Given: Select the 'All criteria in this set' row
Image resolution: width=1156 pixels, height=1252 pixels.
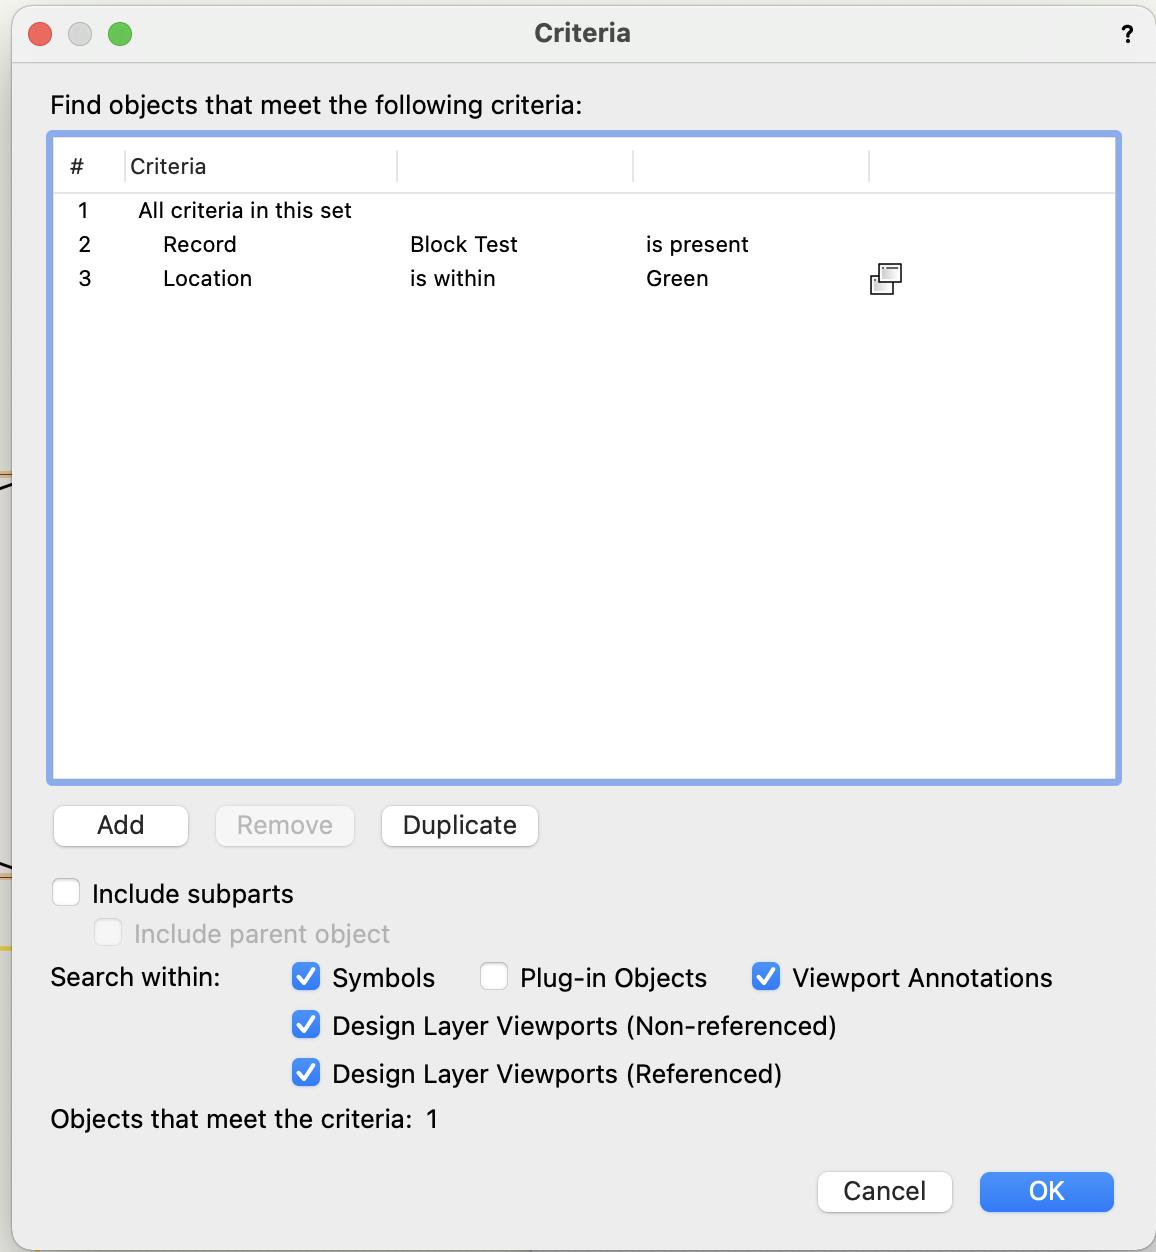Looking at the screenshot, I should [245, 211].
